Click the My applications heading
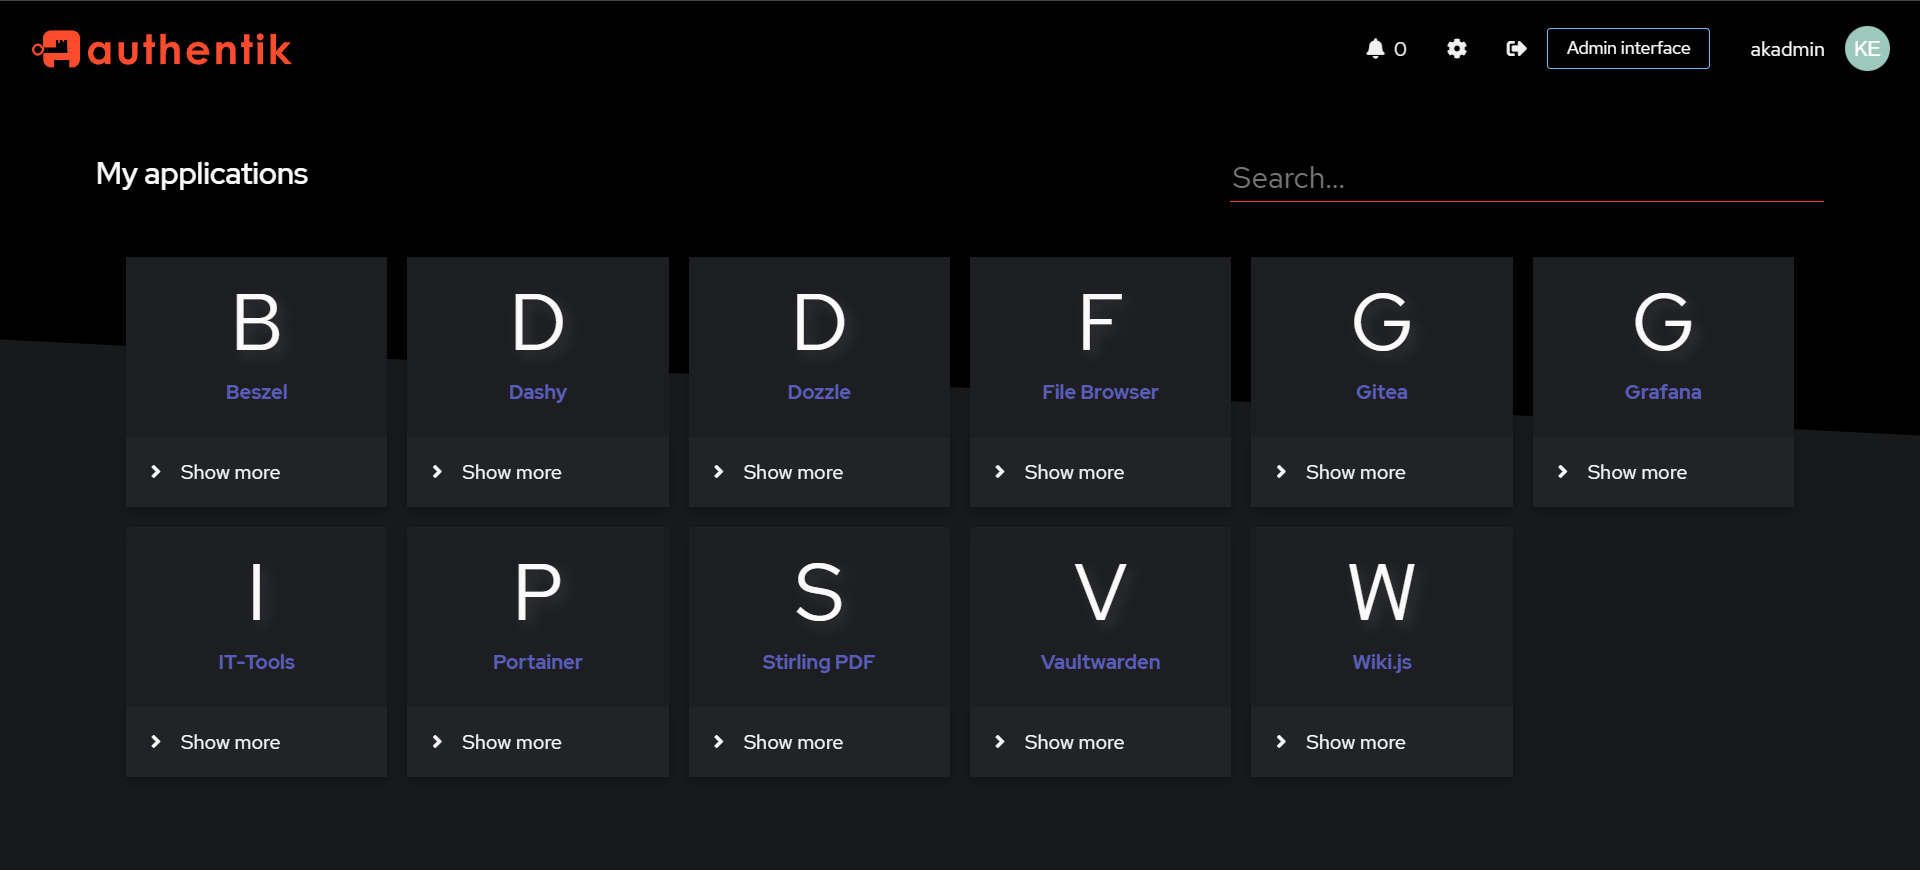 tap(202, 174)
